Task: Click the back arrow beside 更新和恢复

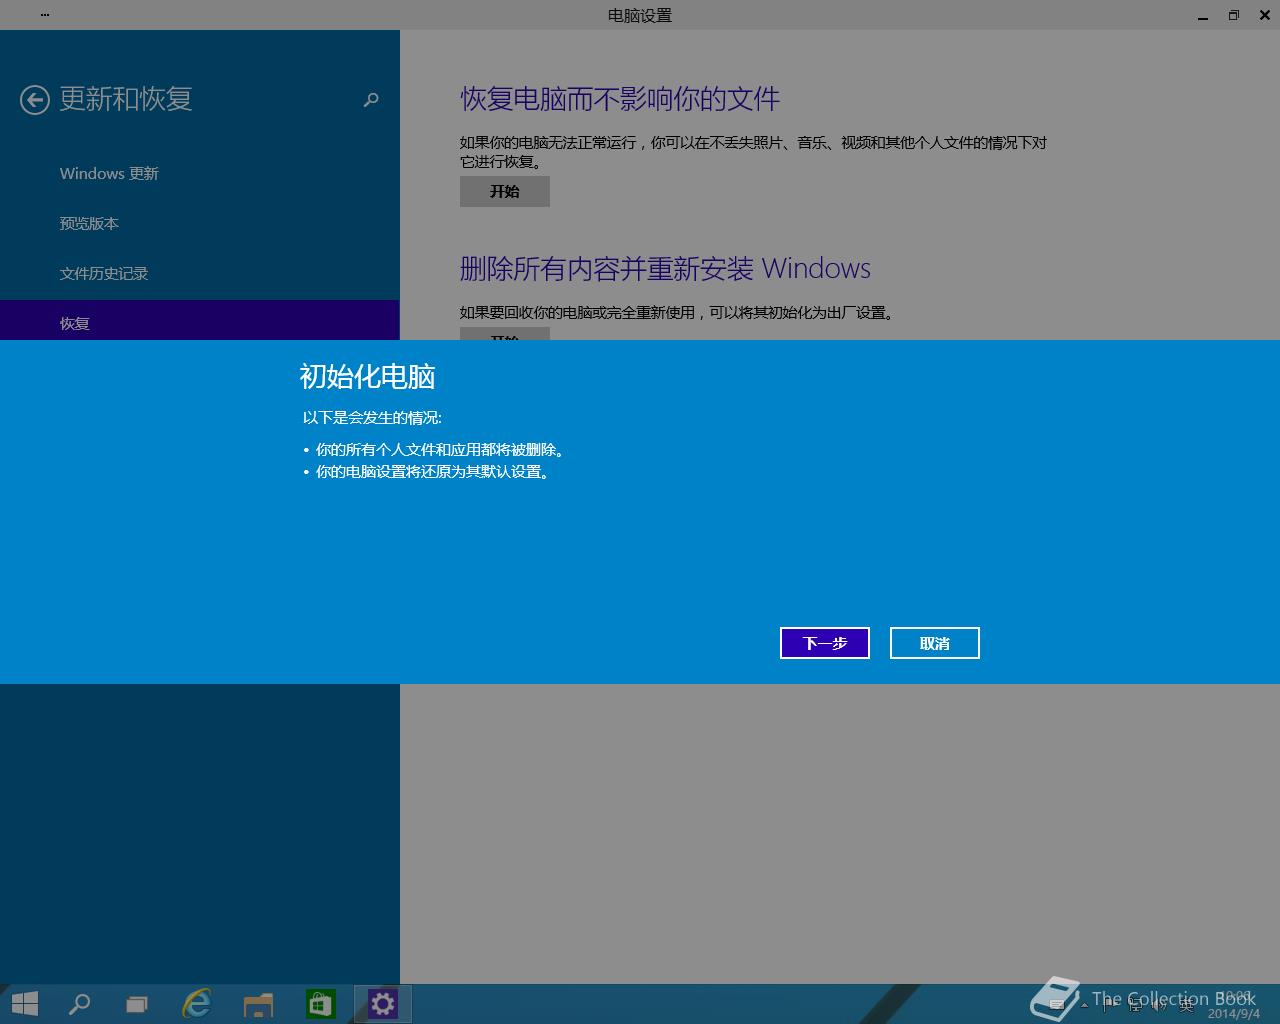Action: [x=35, y=100]
